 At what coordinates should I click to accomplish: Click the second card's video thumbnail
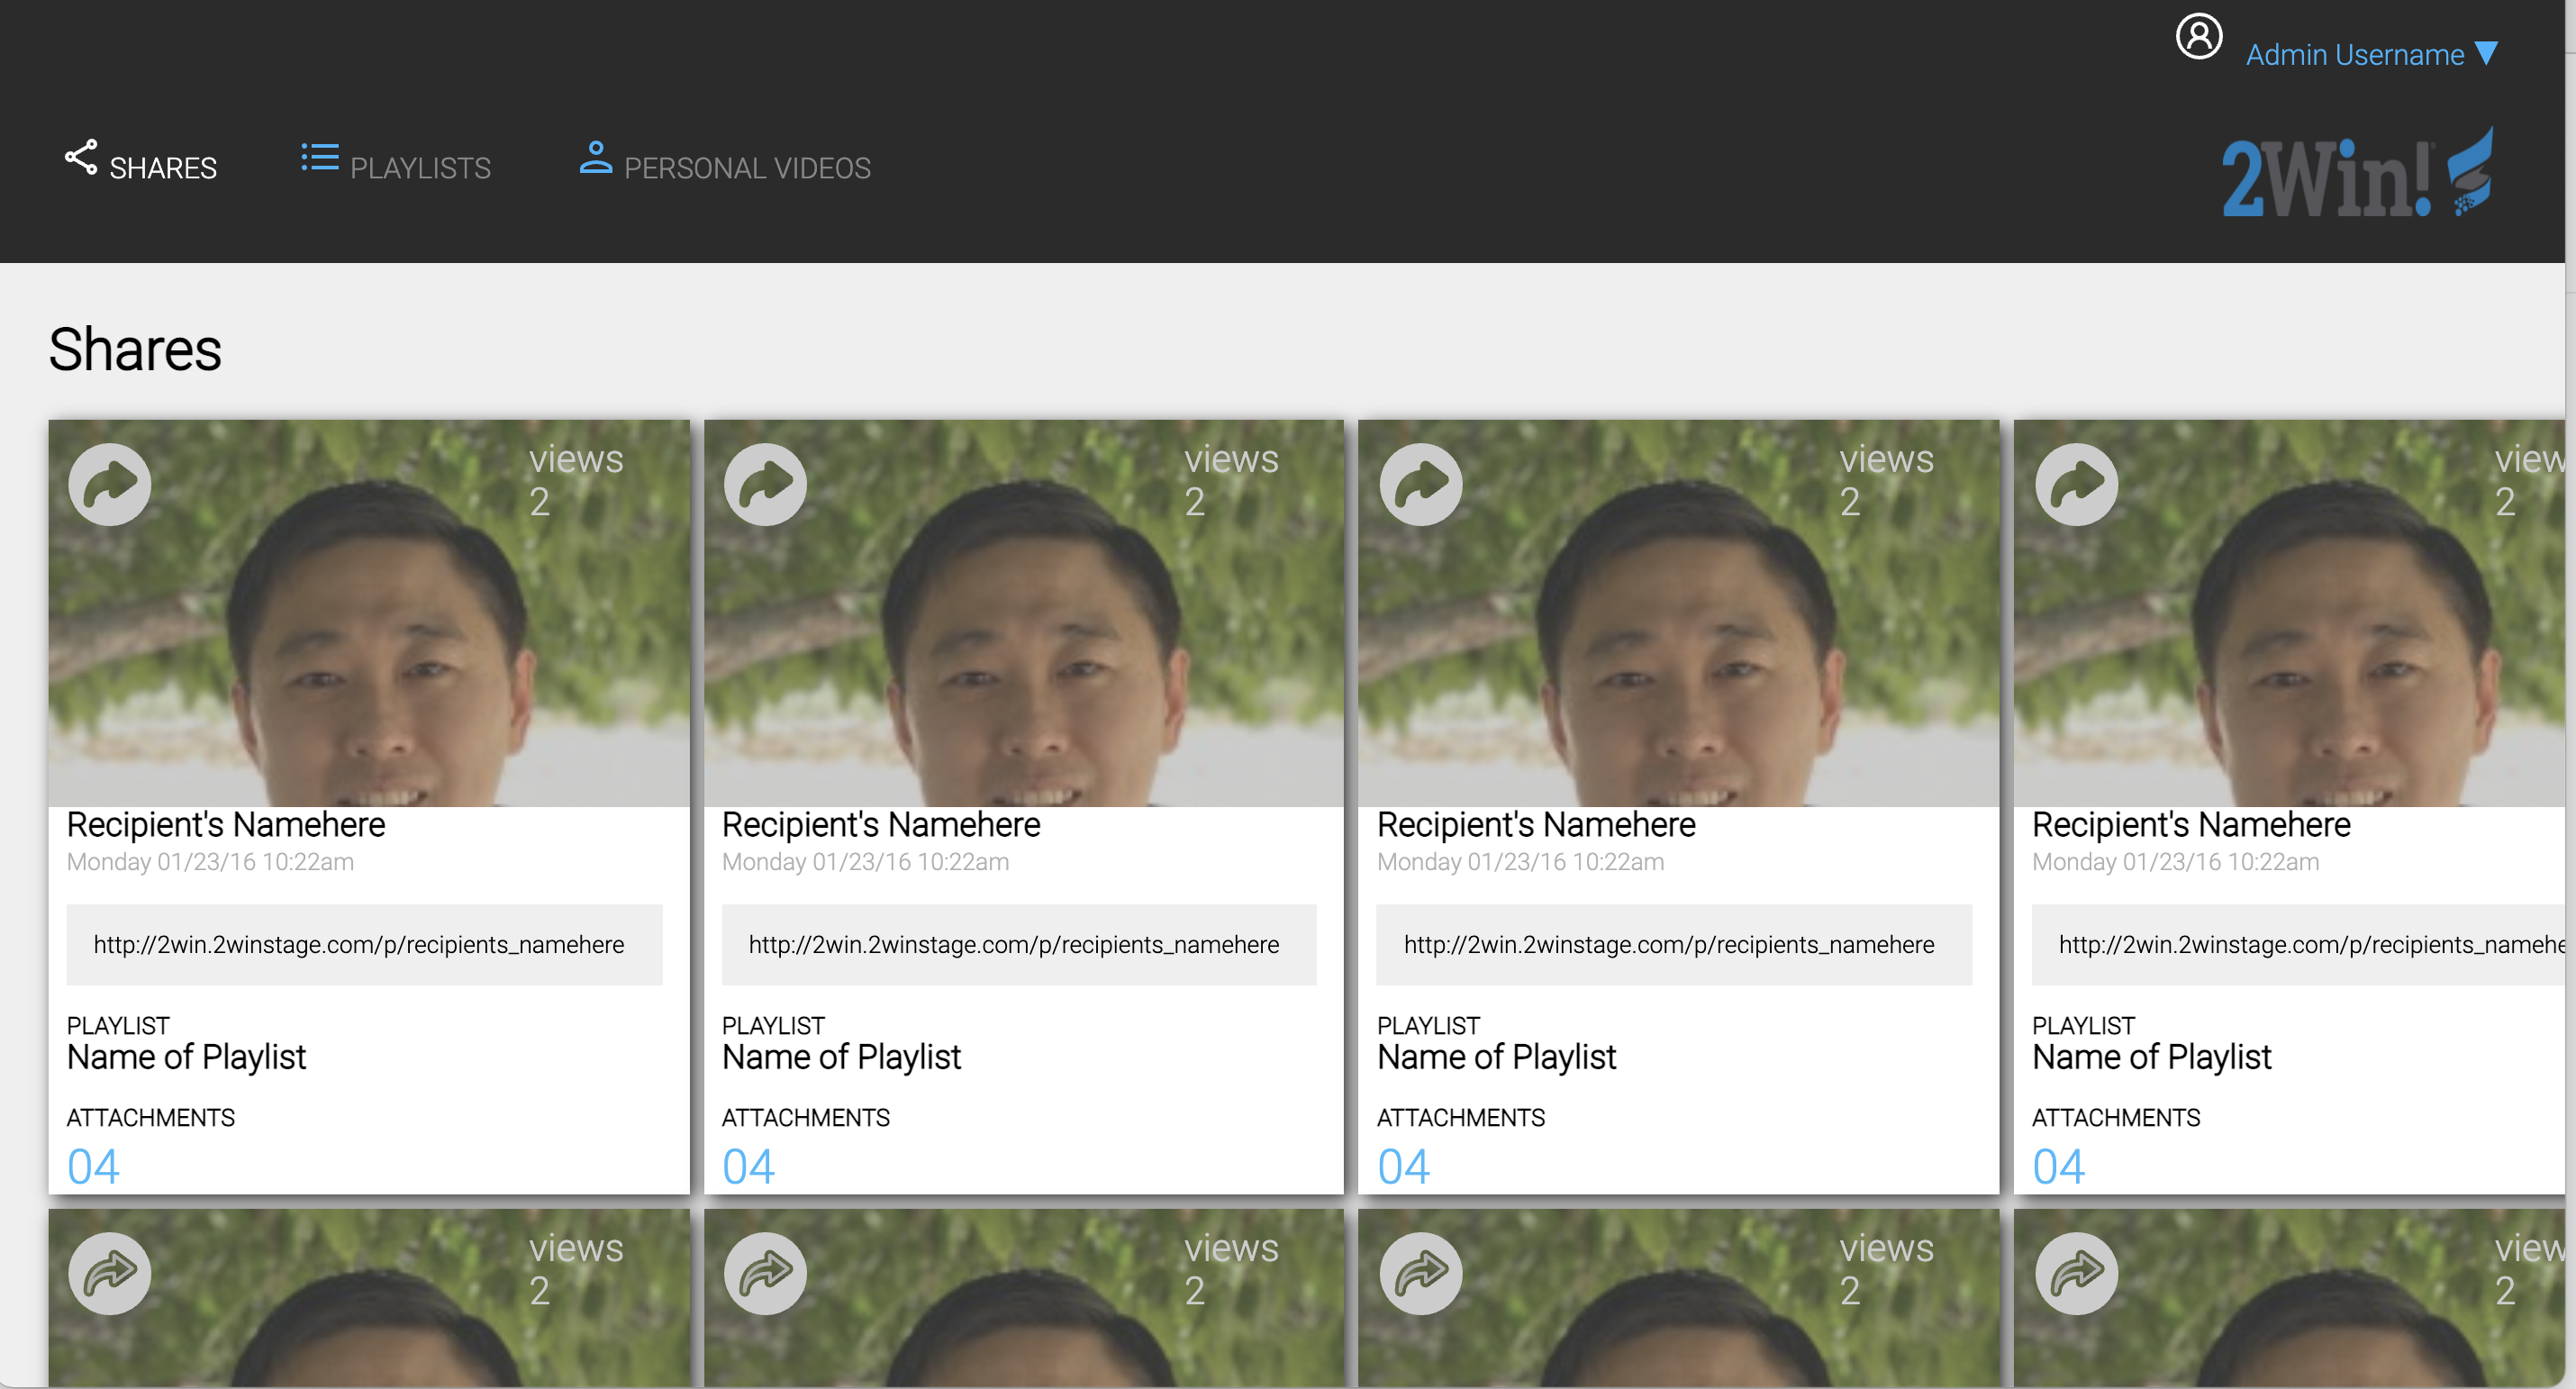[x=1023, y=640]
